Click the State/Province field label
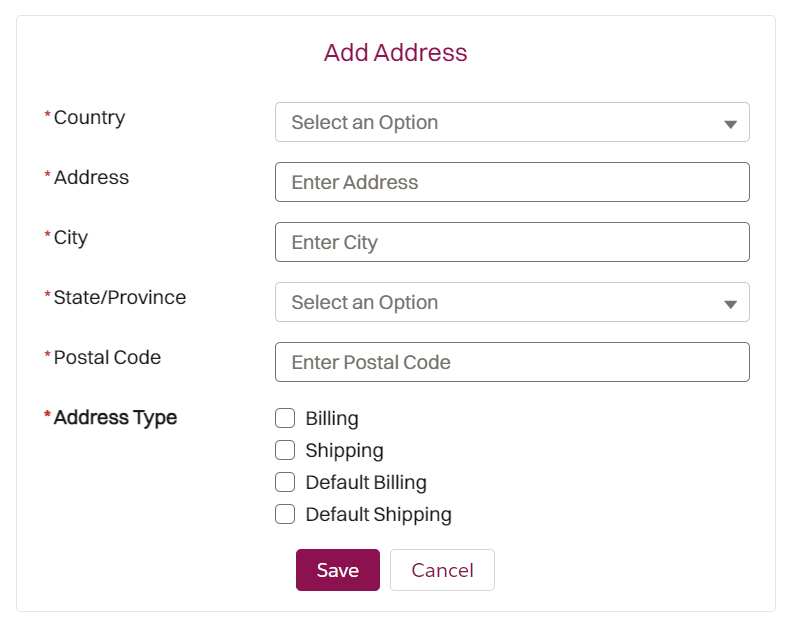The image size is (790, 628). point(119,297)
